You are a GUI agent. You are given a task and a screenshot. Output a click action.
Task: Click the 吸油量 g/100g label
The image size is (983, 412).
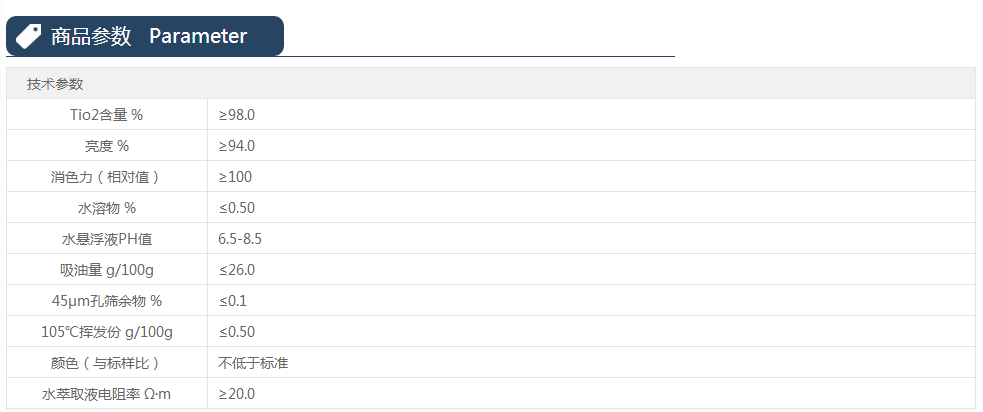[x=107, y=270]
